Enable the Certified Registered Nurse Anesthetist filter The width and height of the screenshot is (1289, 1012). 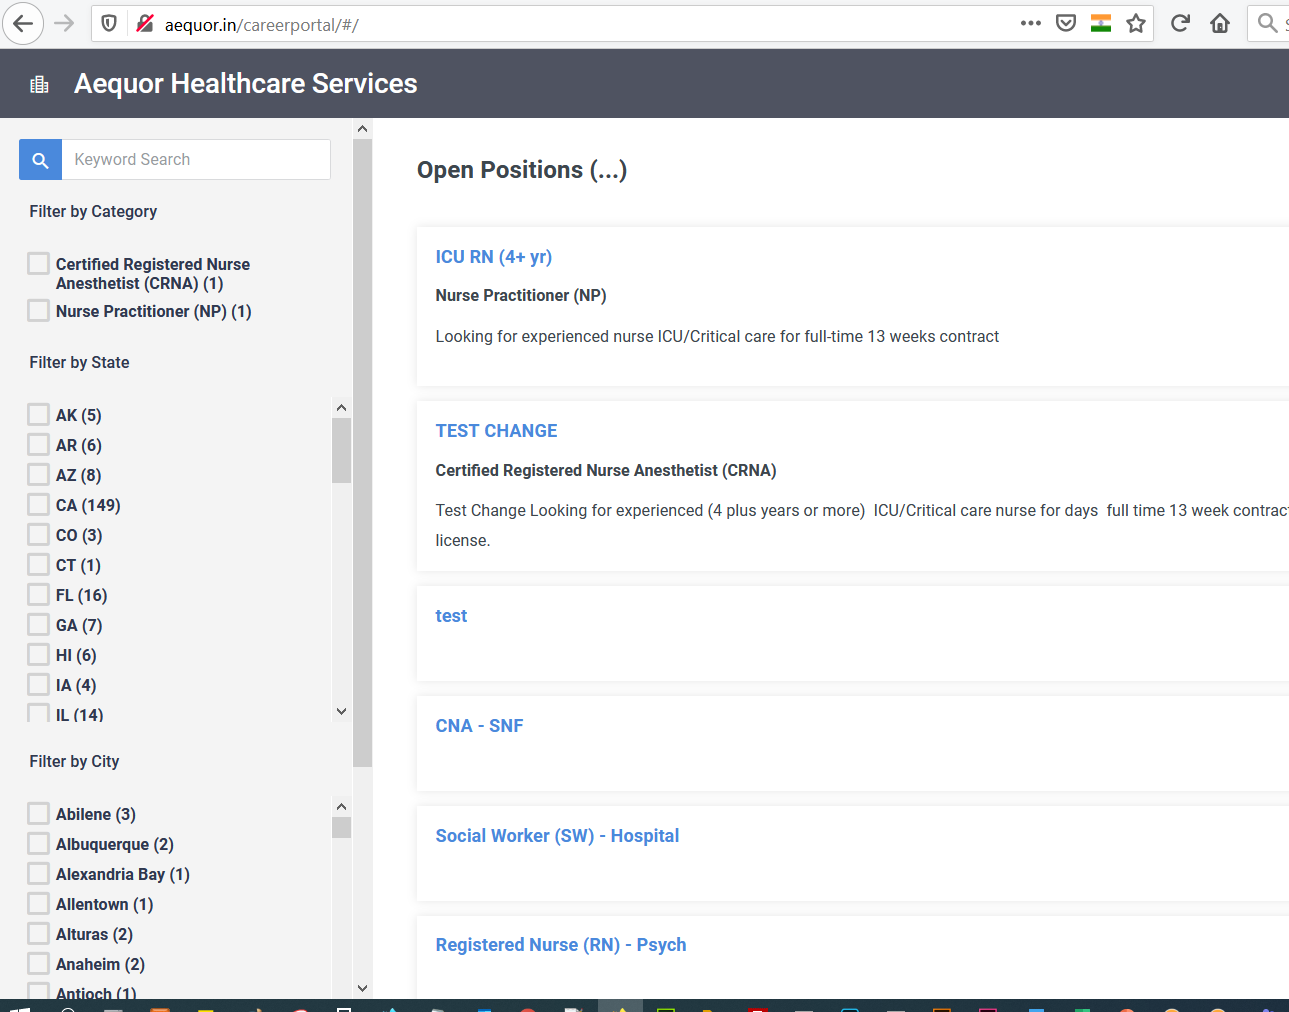[37, 263]
